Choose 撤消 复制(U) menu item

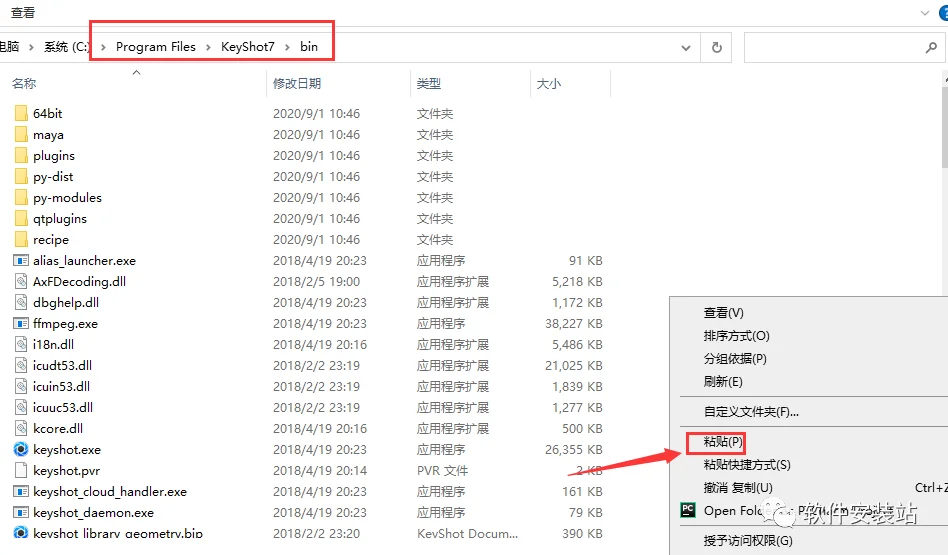(738, 487)
